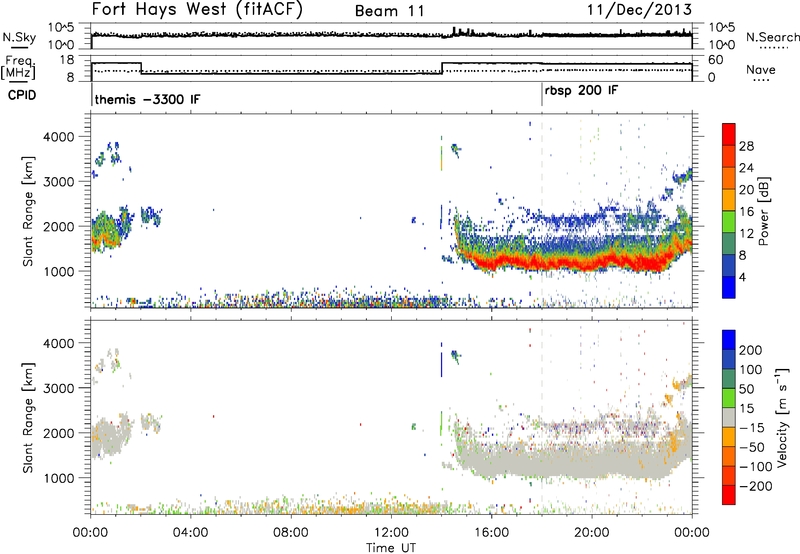The height and width of the screenshot is (554, 800).
Task: Click the '-15' tick on the velocity scale
Action: click(x=752, y=427)
